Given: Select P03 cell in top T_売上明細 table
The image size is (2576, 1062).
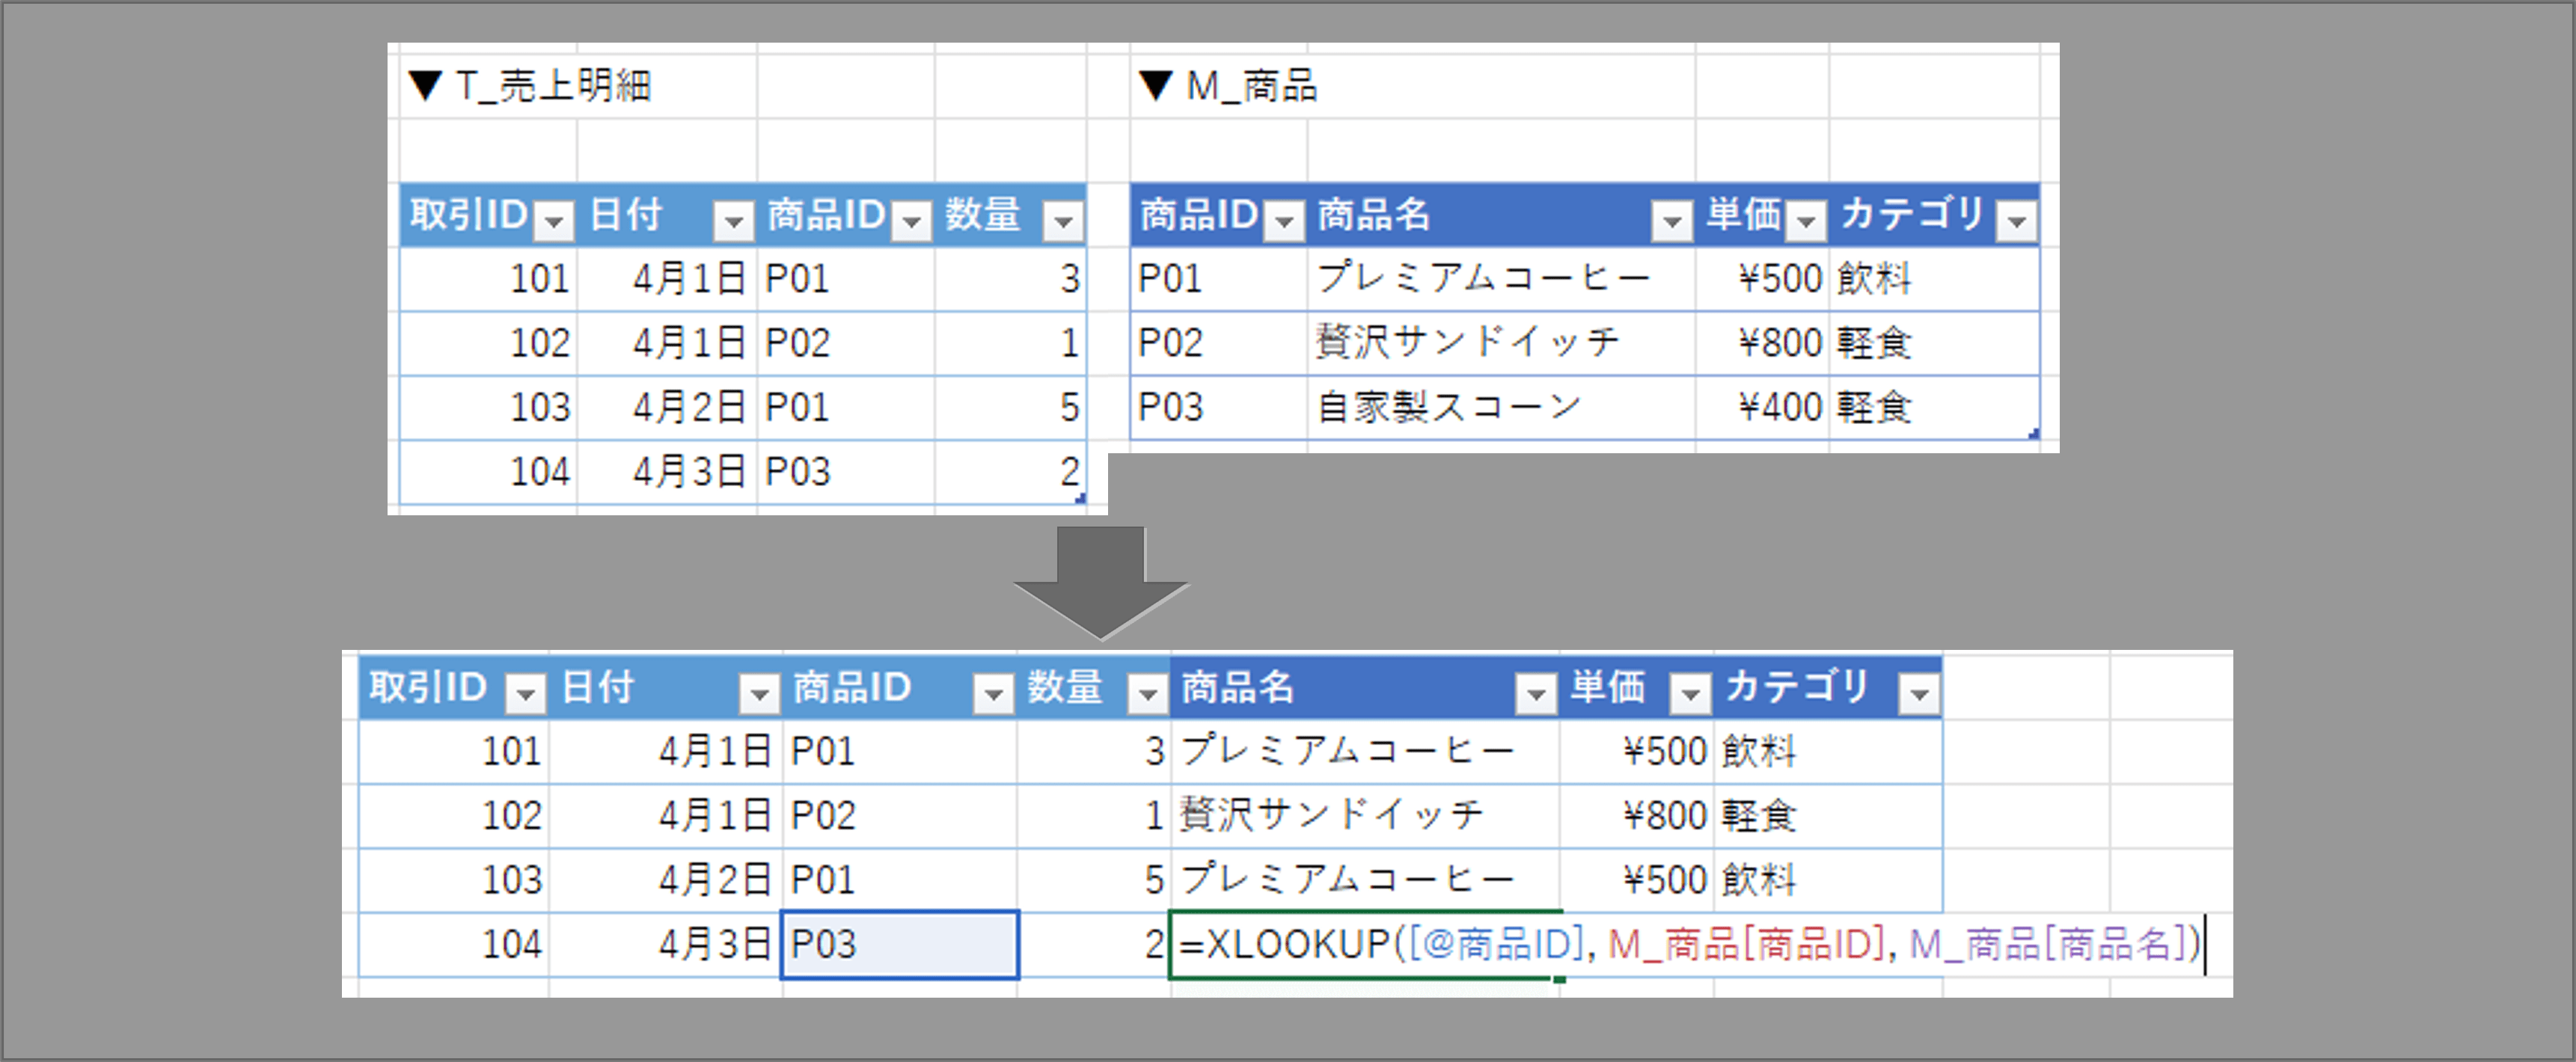Looking at the screenshot, I should [x=846, y=471].
